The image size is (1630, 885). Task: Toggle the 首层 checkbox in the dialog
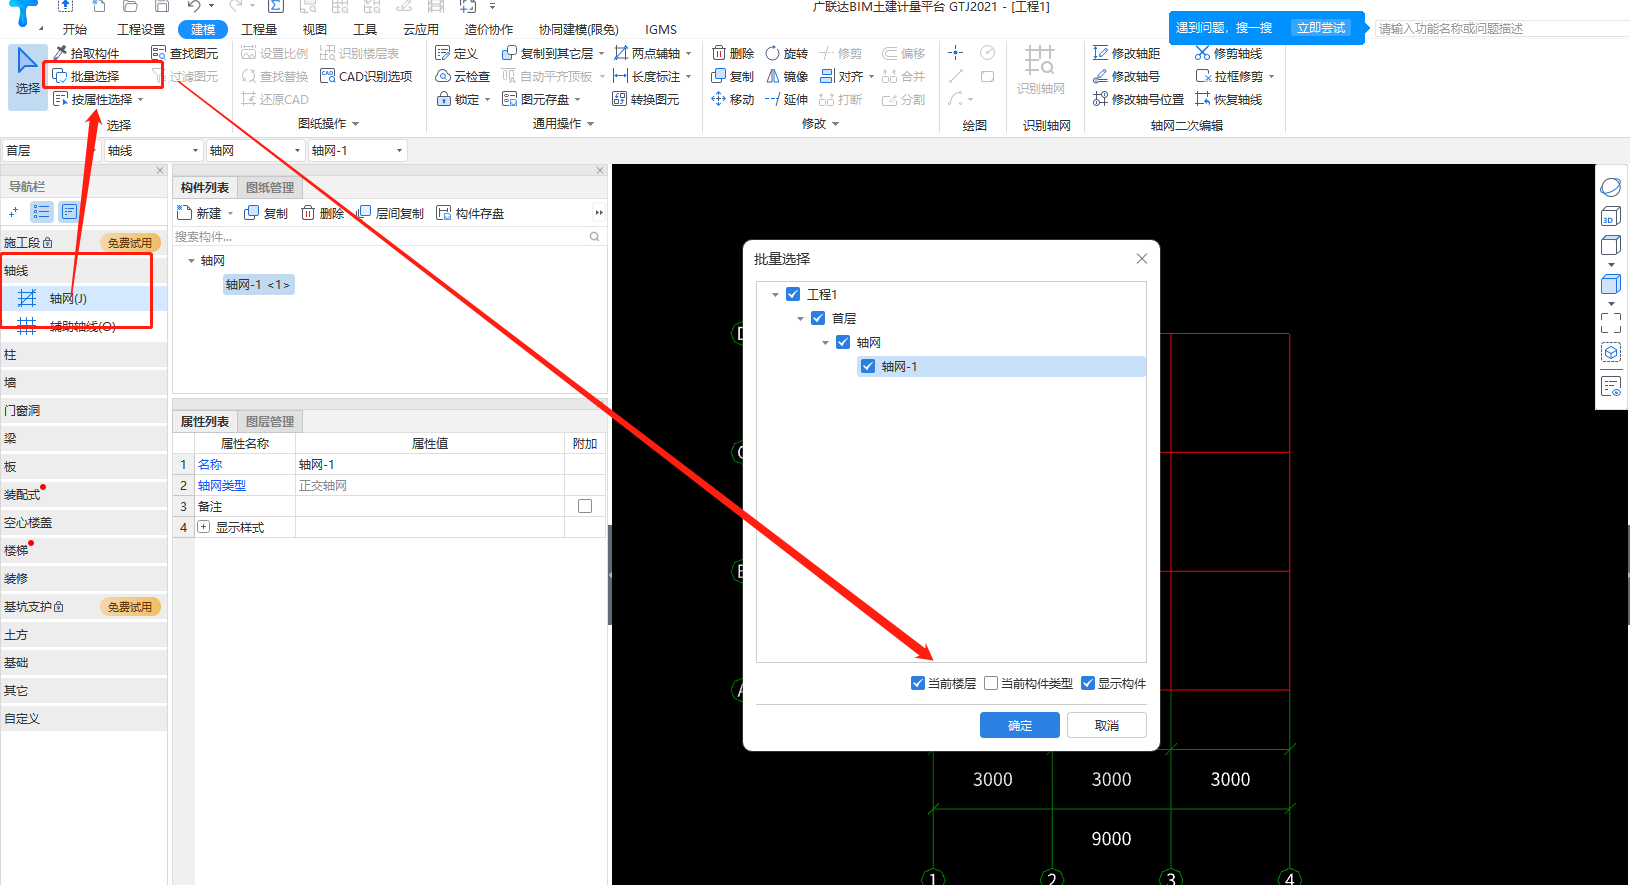click(x=818, y=318)
